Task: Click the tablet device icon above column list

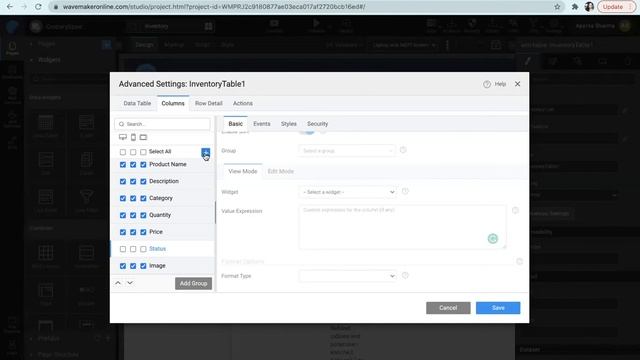Action: (x=143, y=137)
